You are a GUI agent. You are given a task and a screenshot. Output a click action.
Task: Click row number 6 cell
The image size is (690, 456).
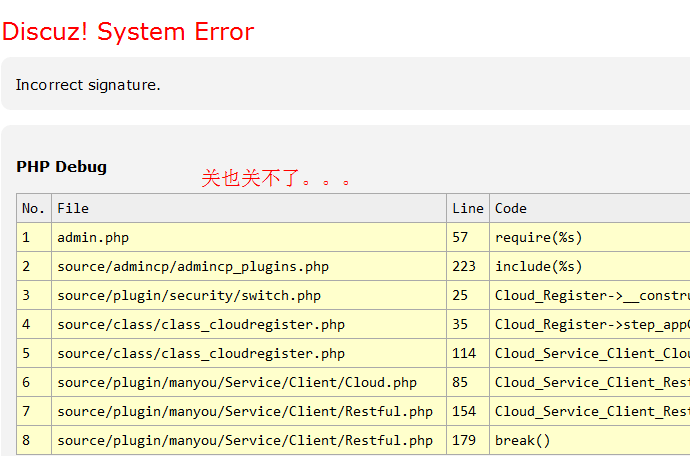point(34,382)
